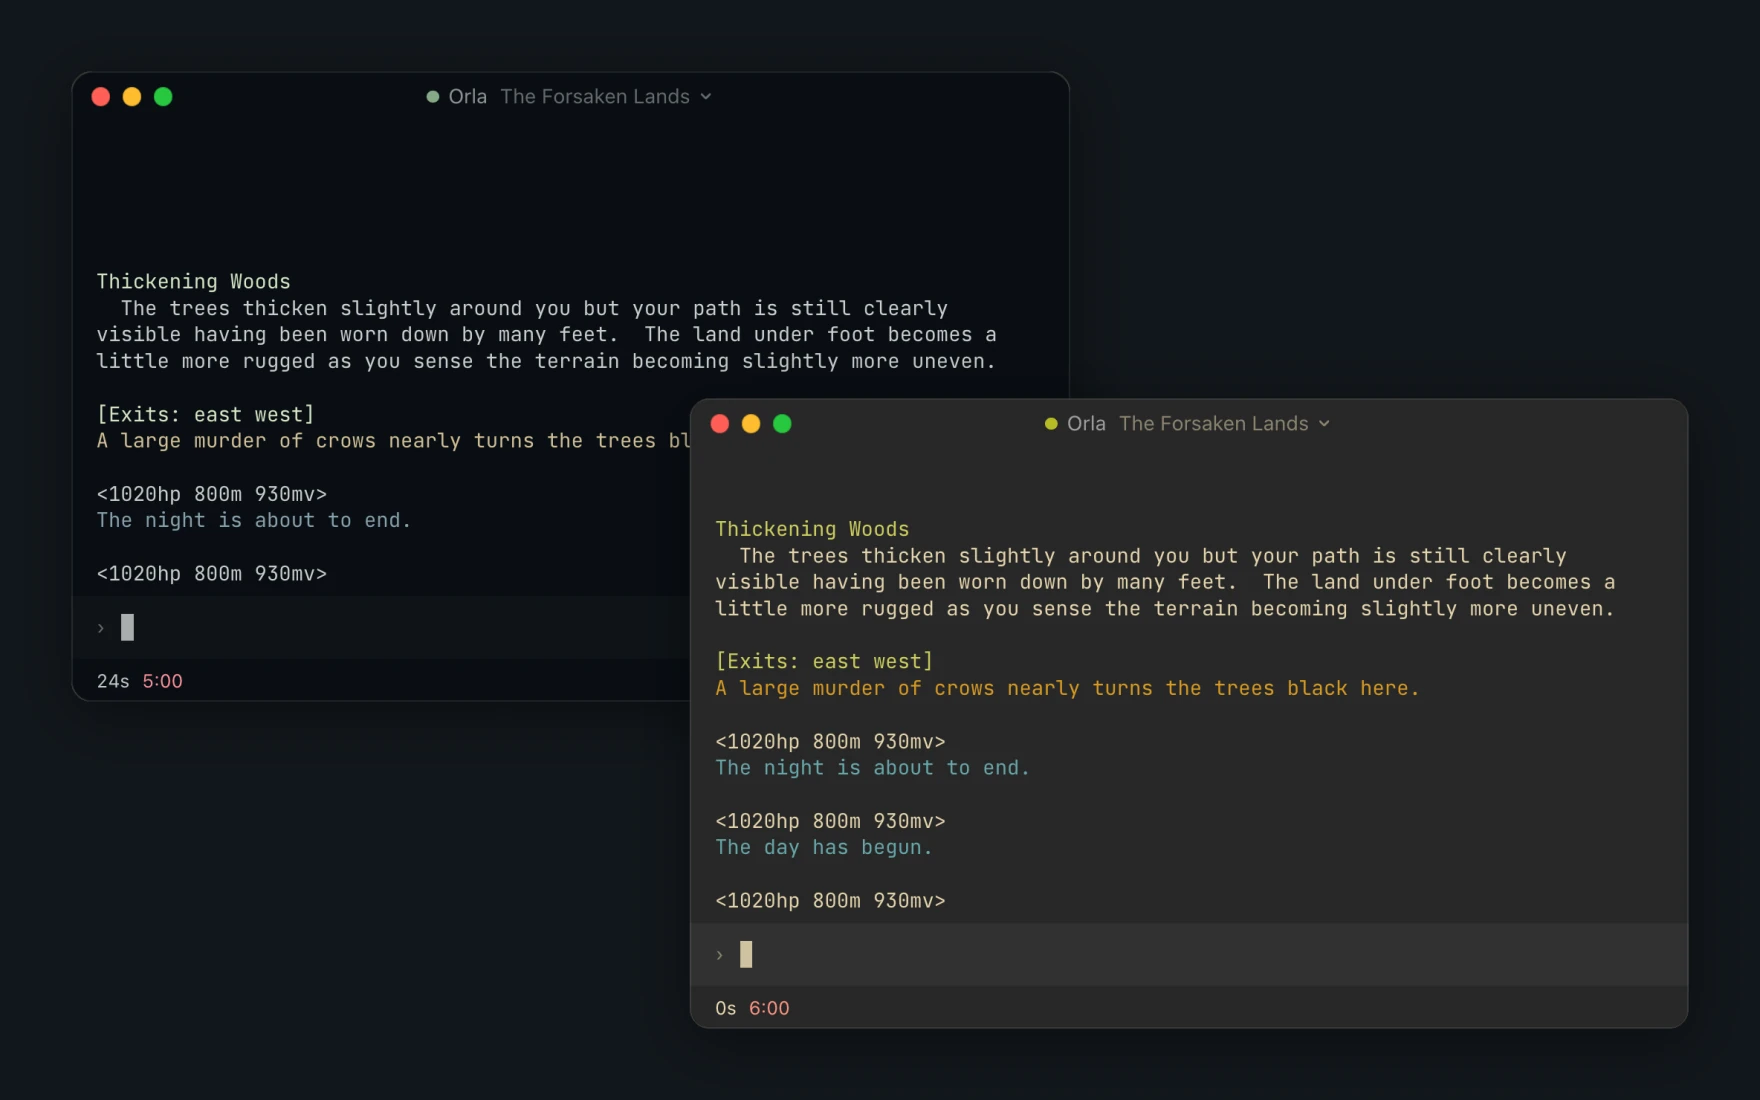Click orange murder of crows line in front window
Screen dimensions: 1760x1100
tap(1067, 689)
